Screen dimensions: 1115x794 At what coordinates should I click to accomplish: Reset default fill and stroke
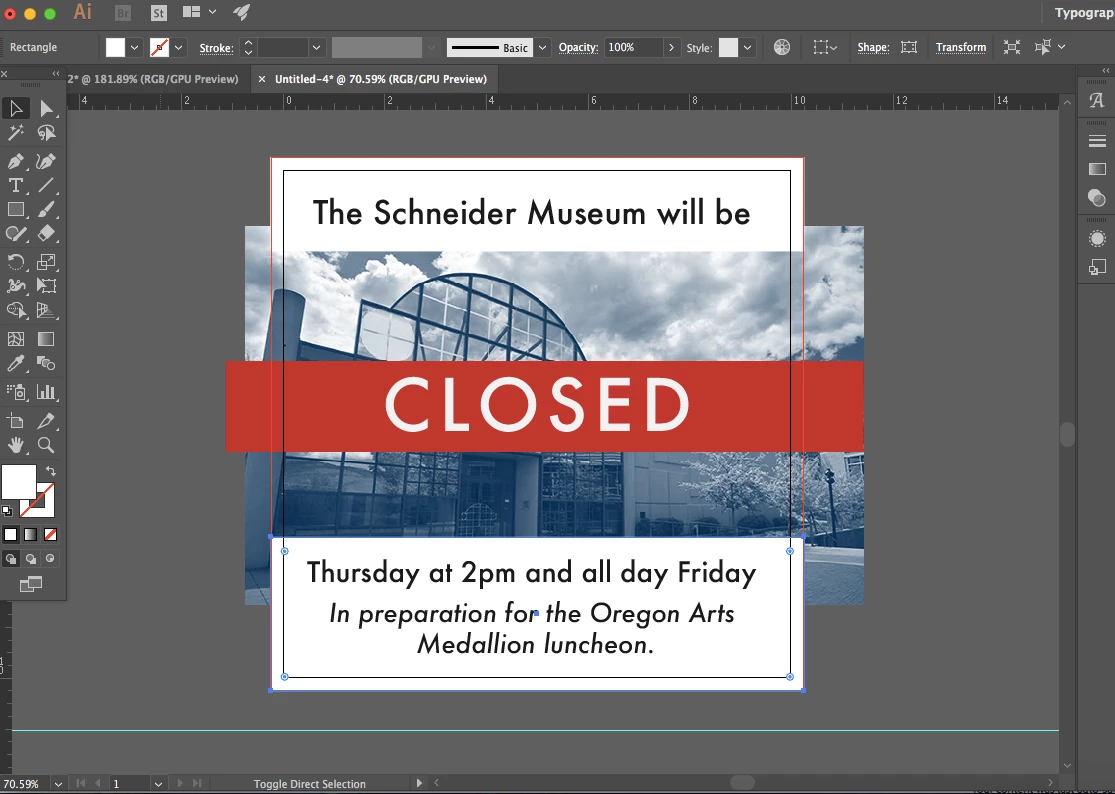[x=7, y=510]
